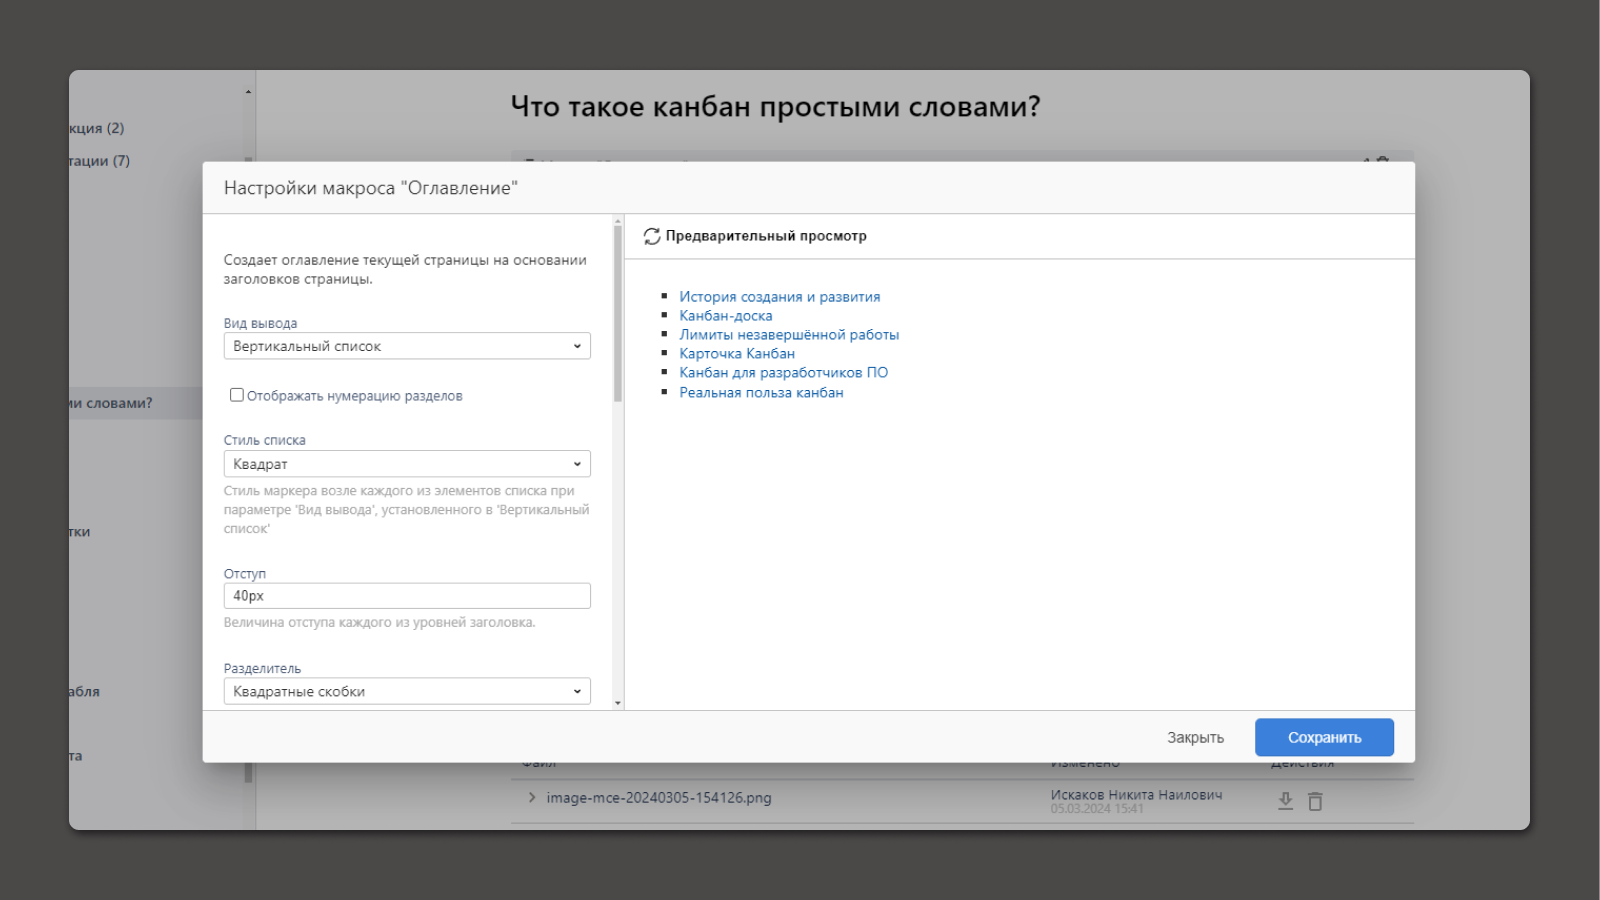
Task: Enable section numbering checkbox
Action: [237, 395]
